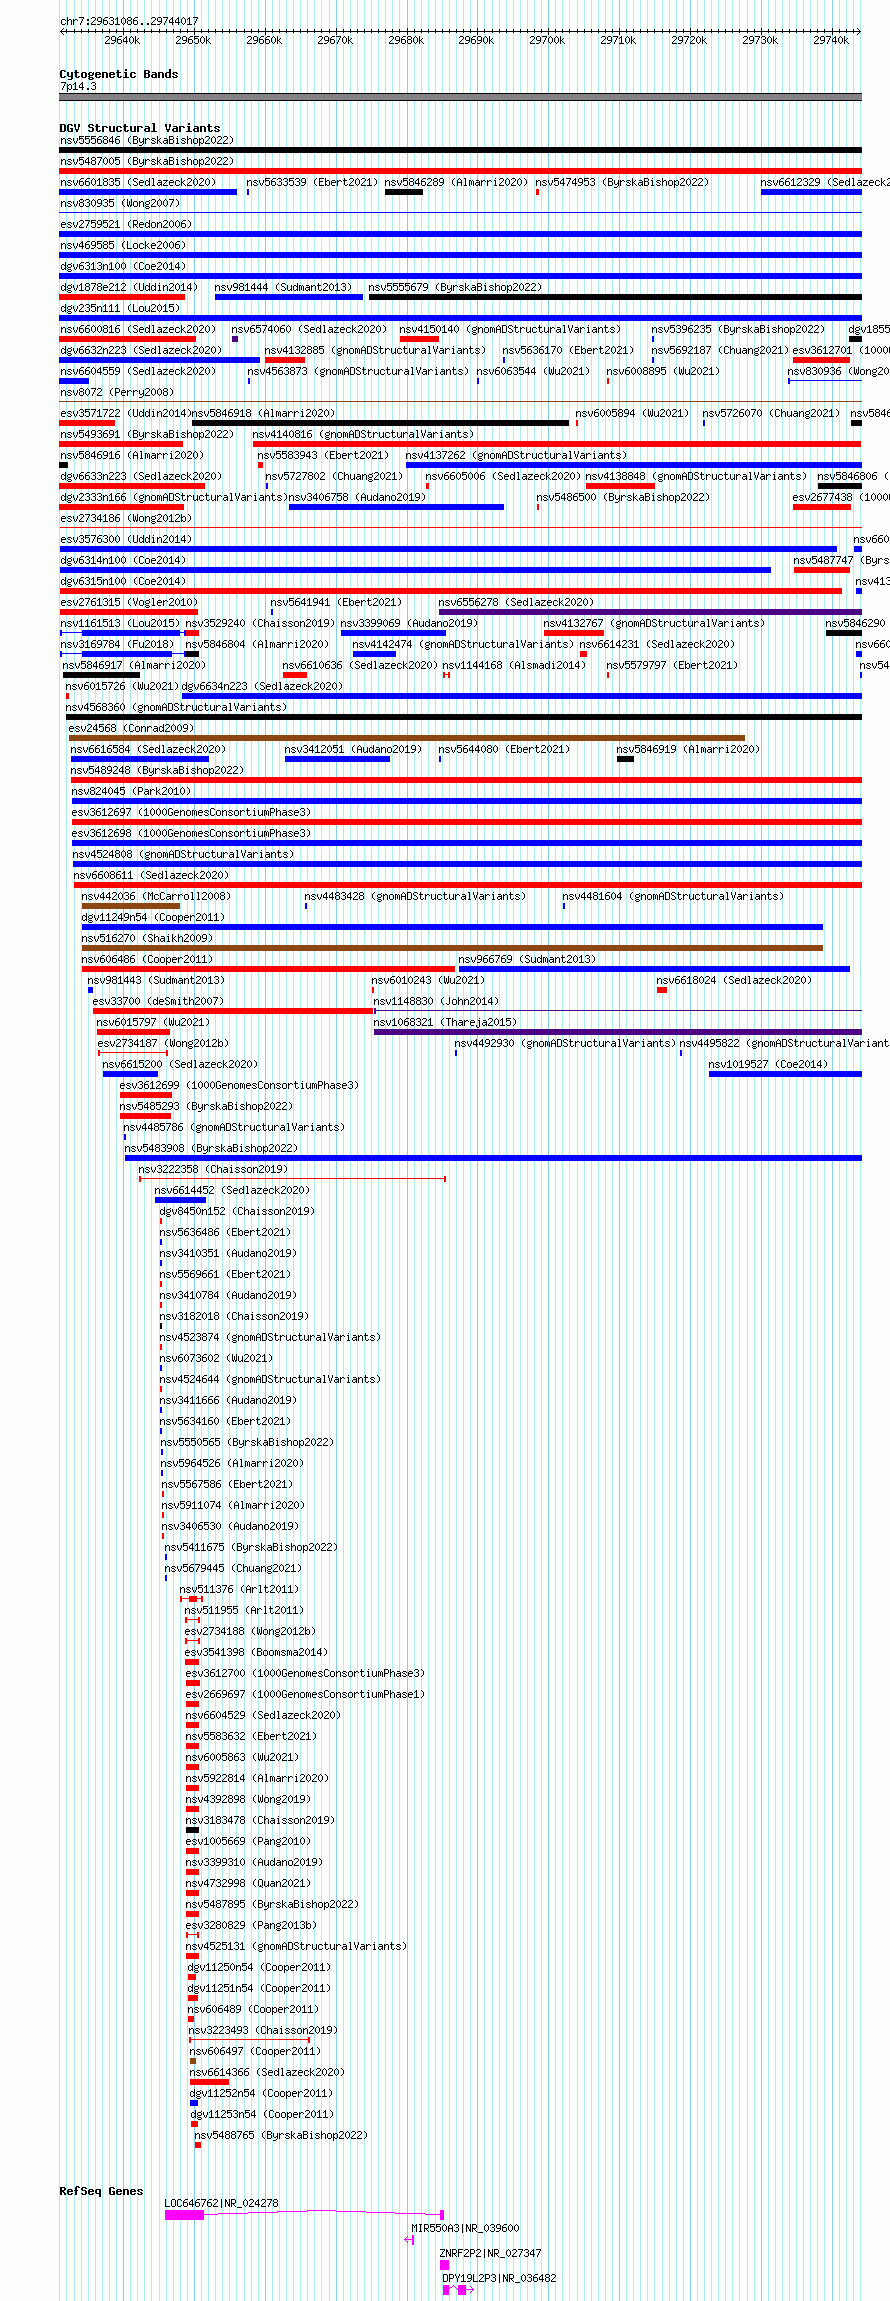Select nsv1068321 (Thareja2015) label
Viewport: 890px width, 2301px height.
(445, 1022)
